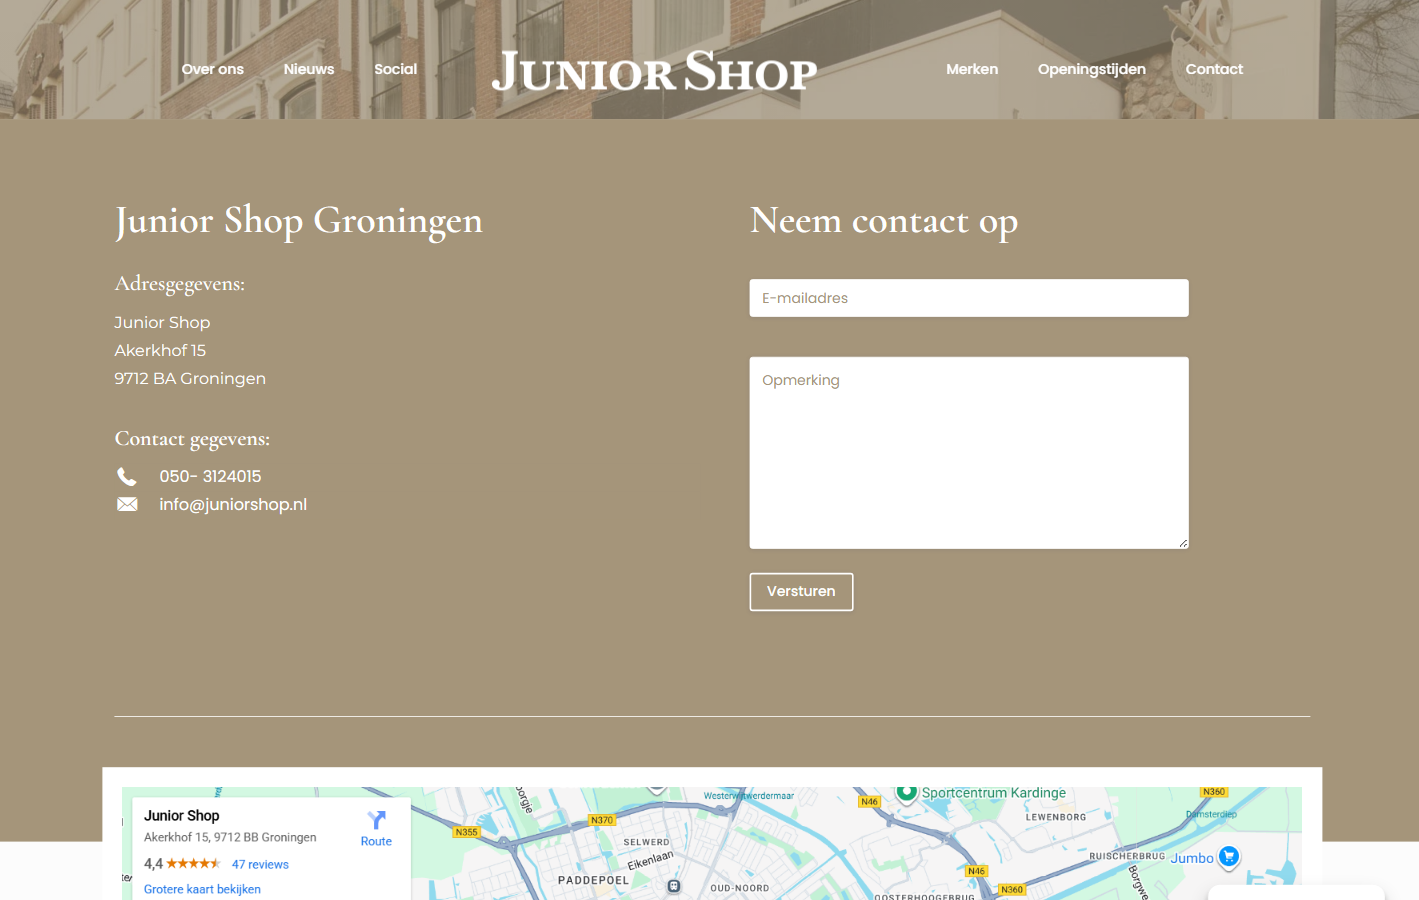The image size is (1419, 900).
Task: Click the Junior Shop logo in the header
Action: [654, 70]
